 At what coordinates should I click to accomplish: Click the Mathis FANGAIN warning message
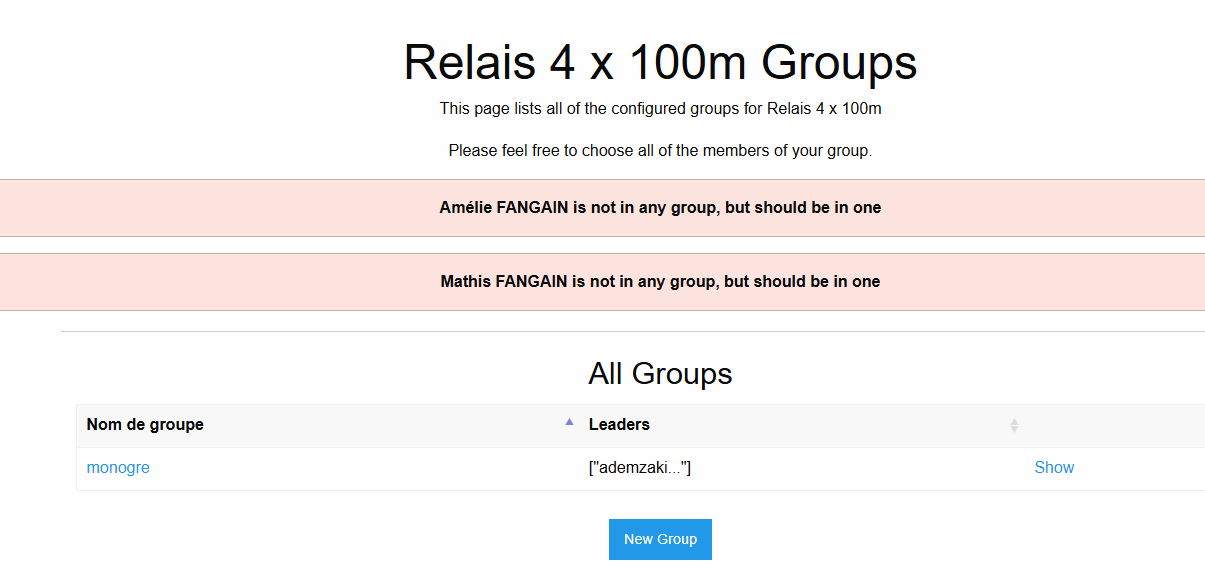coord(660,282)
